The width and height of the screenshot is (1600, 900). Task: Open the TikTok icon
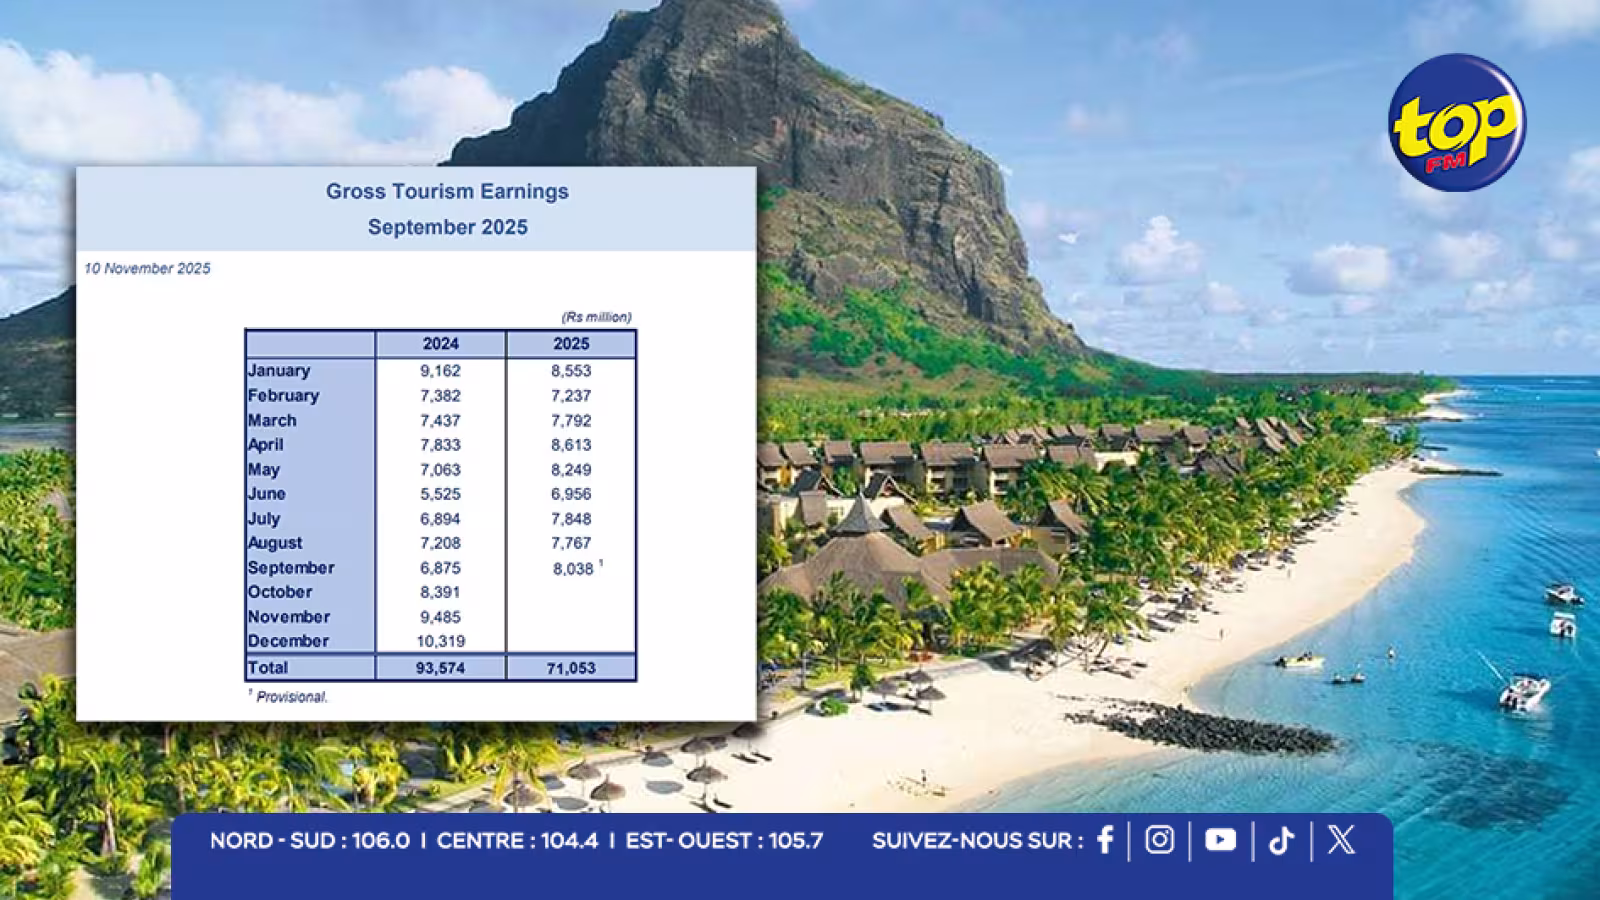(1281, 840)
